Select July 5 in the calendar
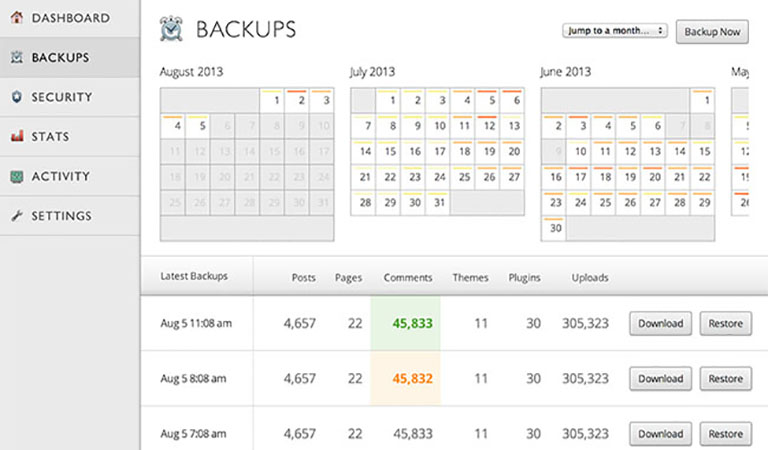 tap(487, 100)
